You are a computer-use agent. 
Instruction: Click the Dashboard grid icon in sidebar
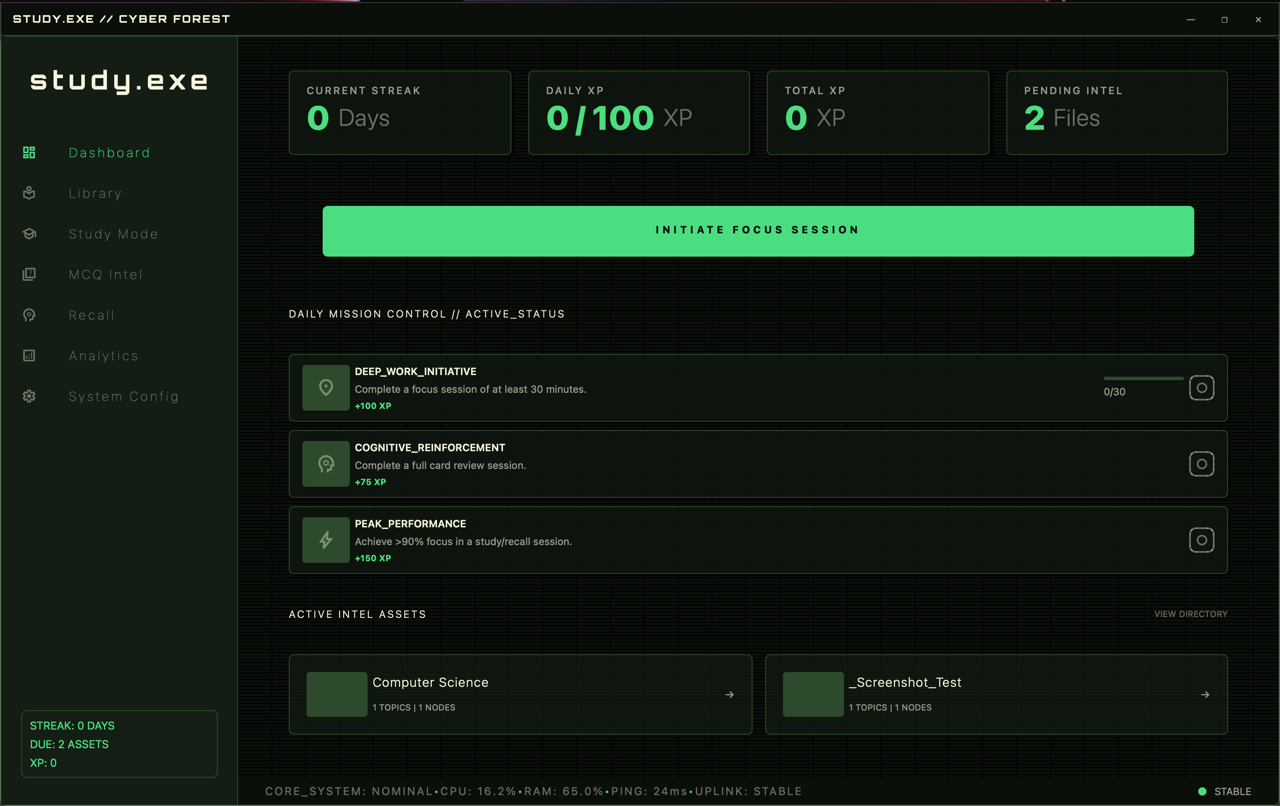coord(29,153)
